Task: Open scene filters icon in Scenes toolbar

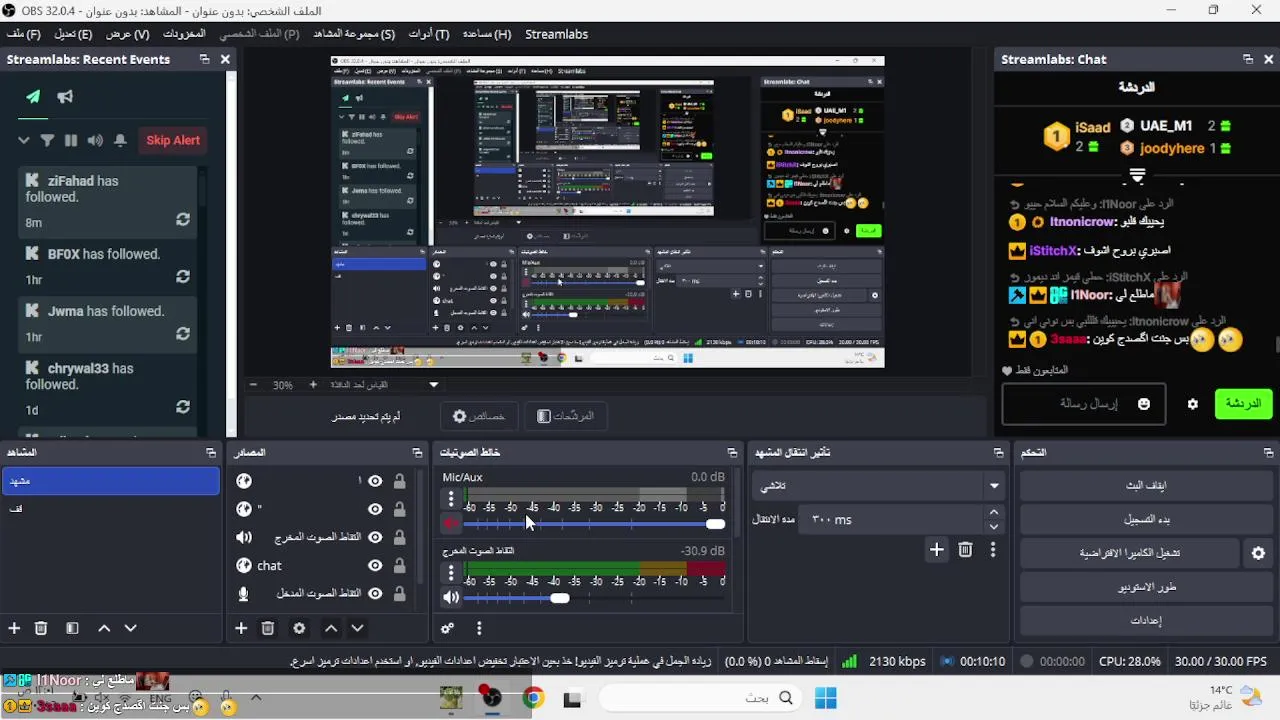Action: [72, 628]
